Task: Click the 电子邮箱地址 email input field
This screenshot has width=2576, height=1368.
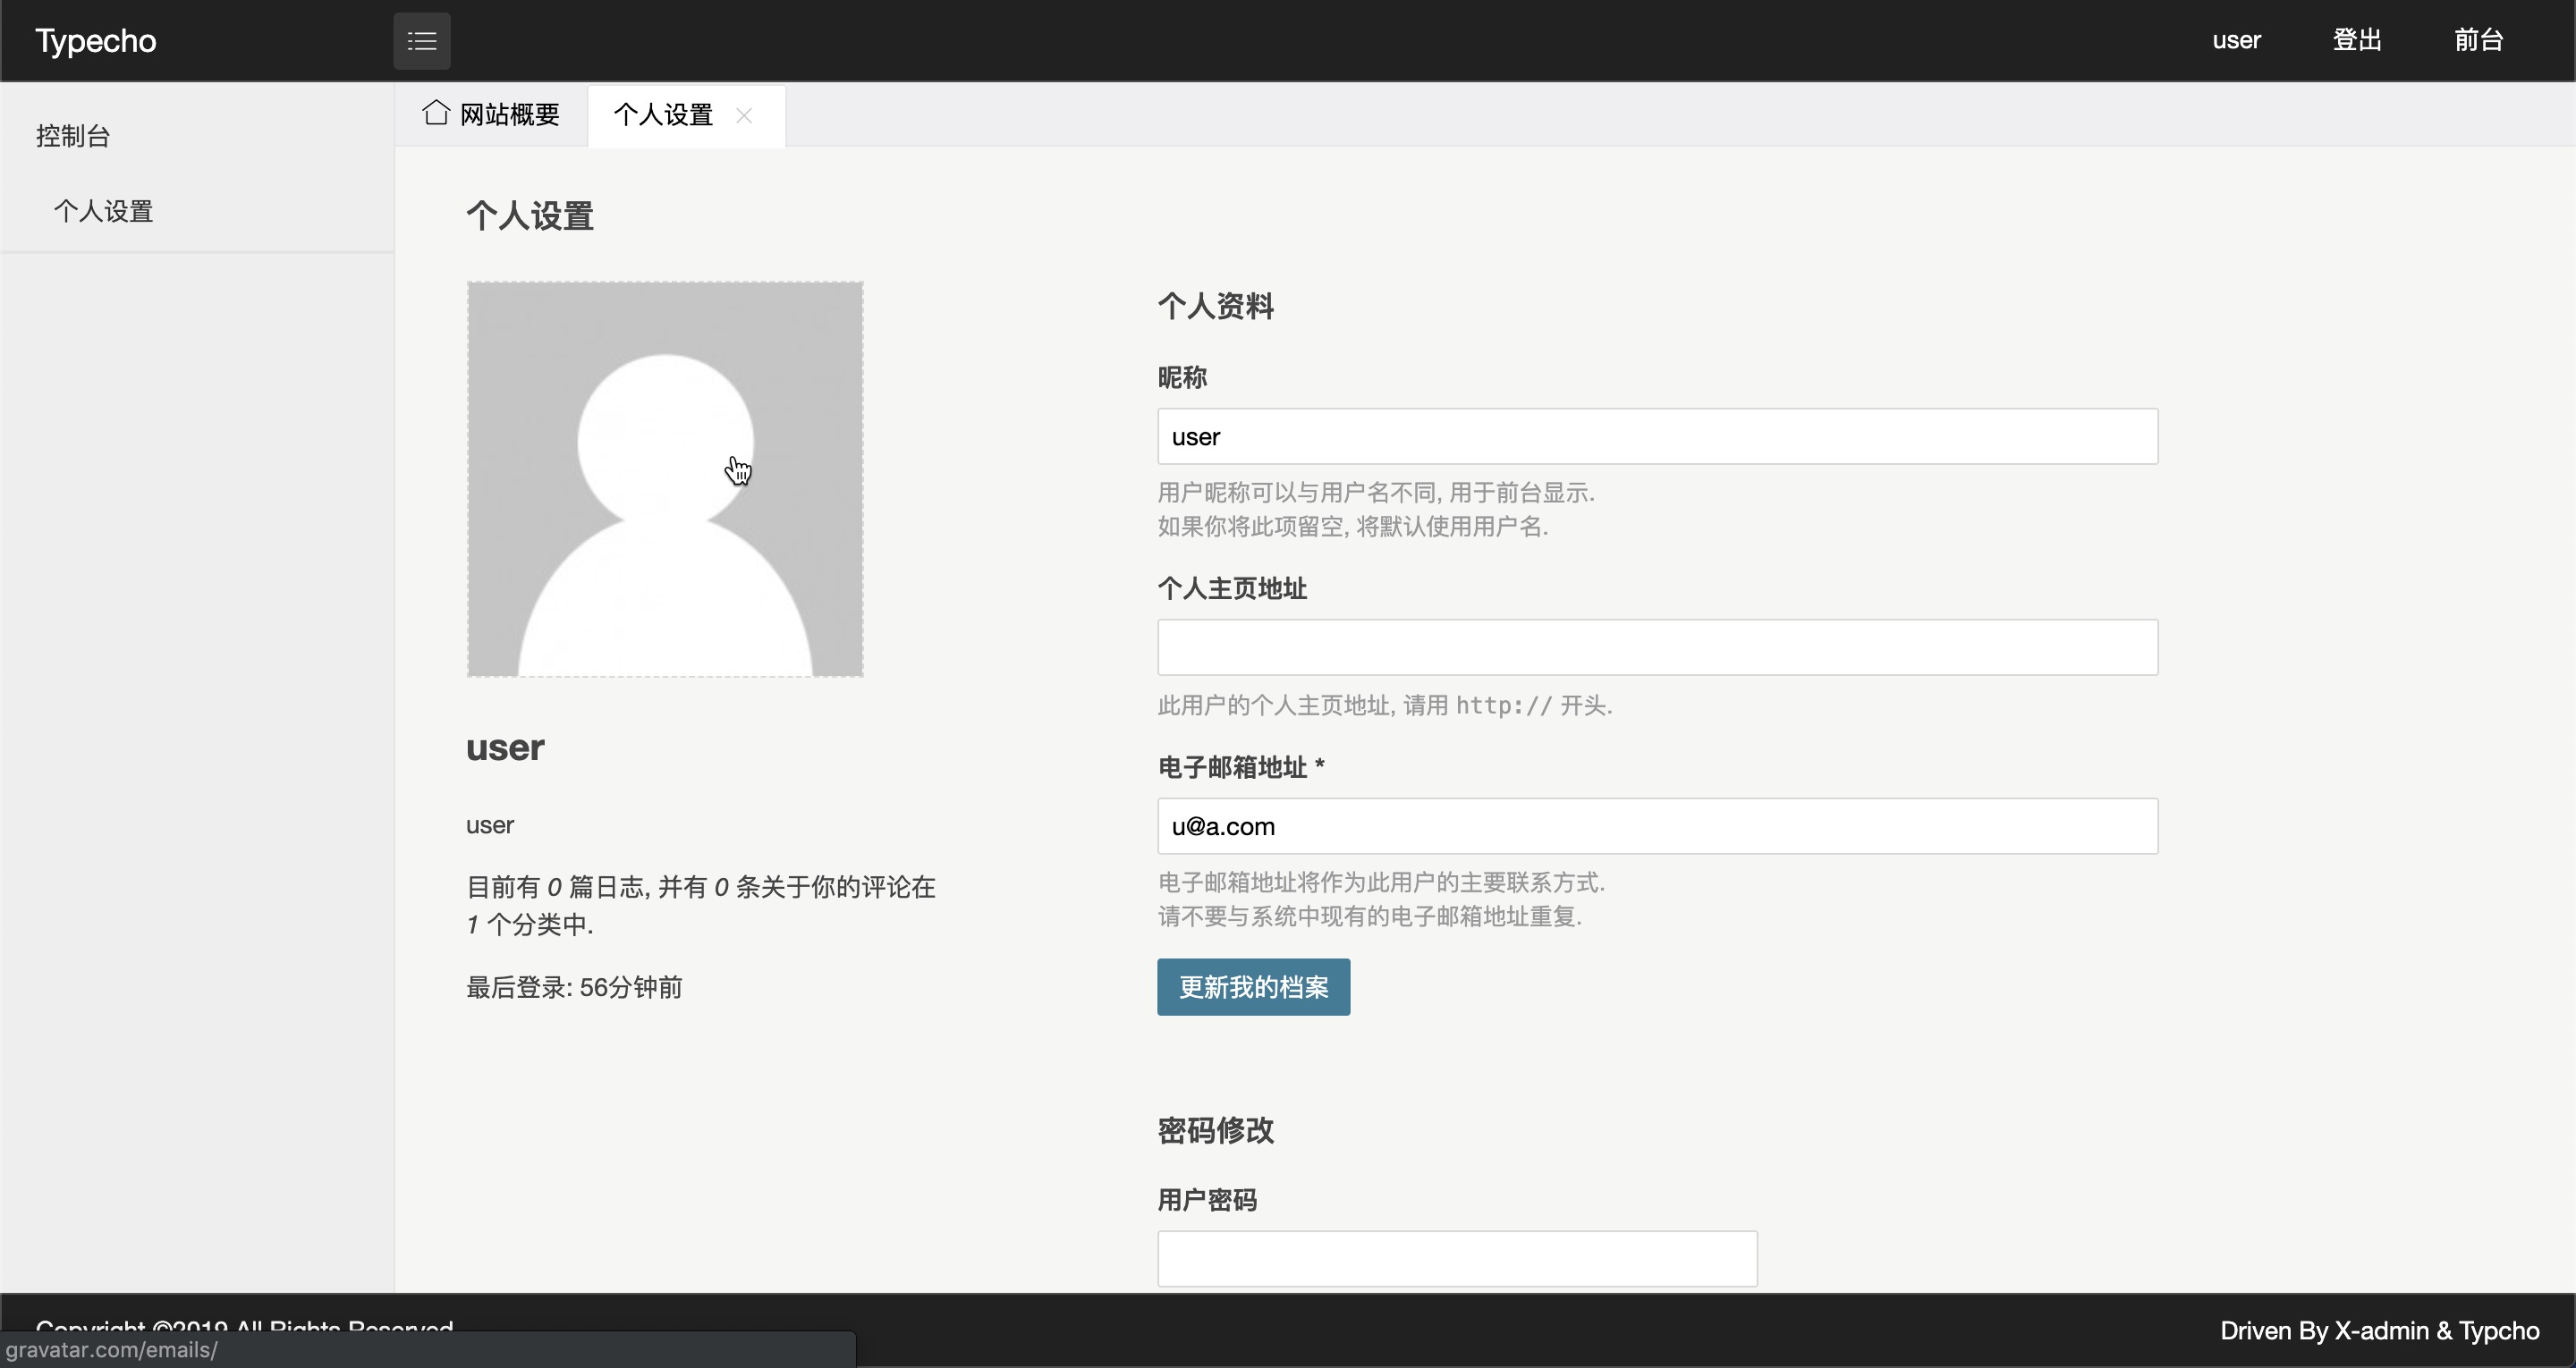Action: pyautogui.click(x=1657, y=826)
